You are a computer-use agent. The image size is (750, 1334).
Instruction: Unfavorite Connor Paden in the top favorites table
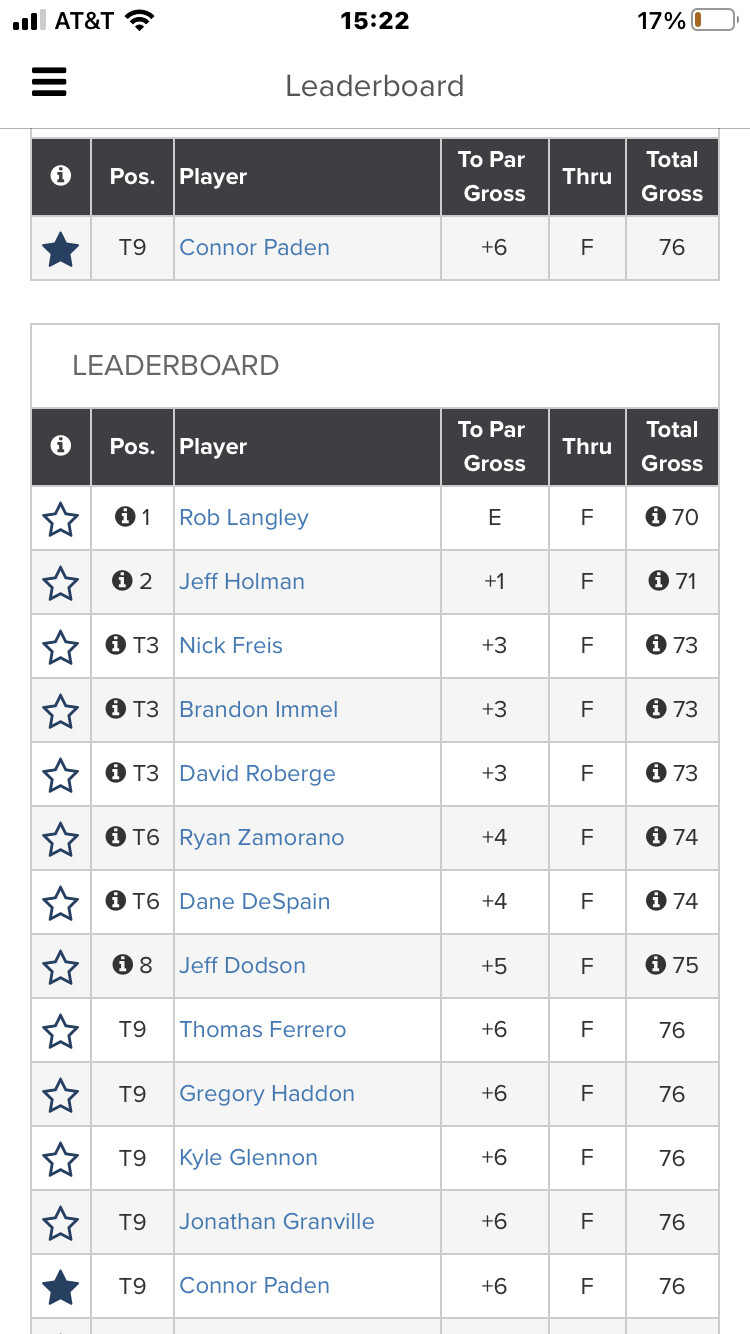[x=61, y=249]
